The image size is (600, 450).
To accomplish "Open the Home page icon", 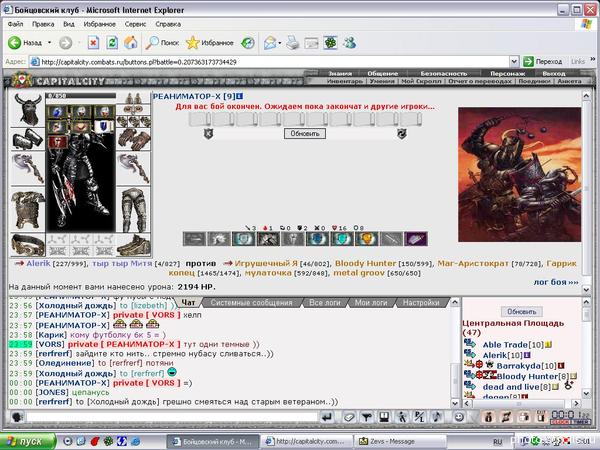I will point(130,42).
